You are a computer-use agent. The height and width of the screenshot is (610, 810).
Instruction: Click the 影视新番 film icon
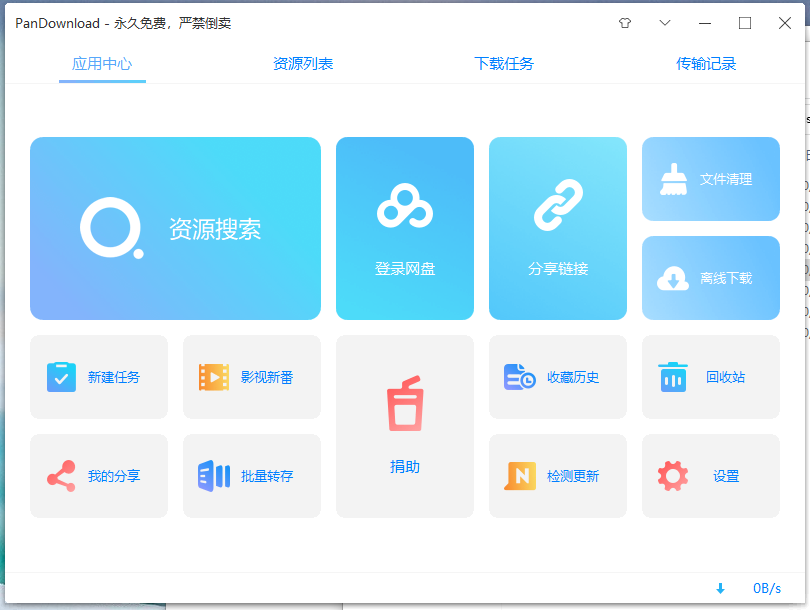[x=214, y=377]
